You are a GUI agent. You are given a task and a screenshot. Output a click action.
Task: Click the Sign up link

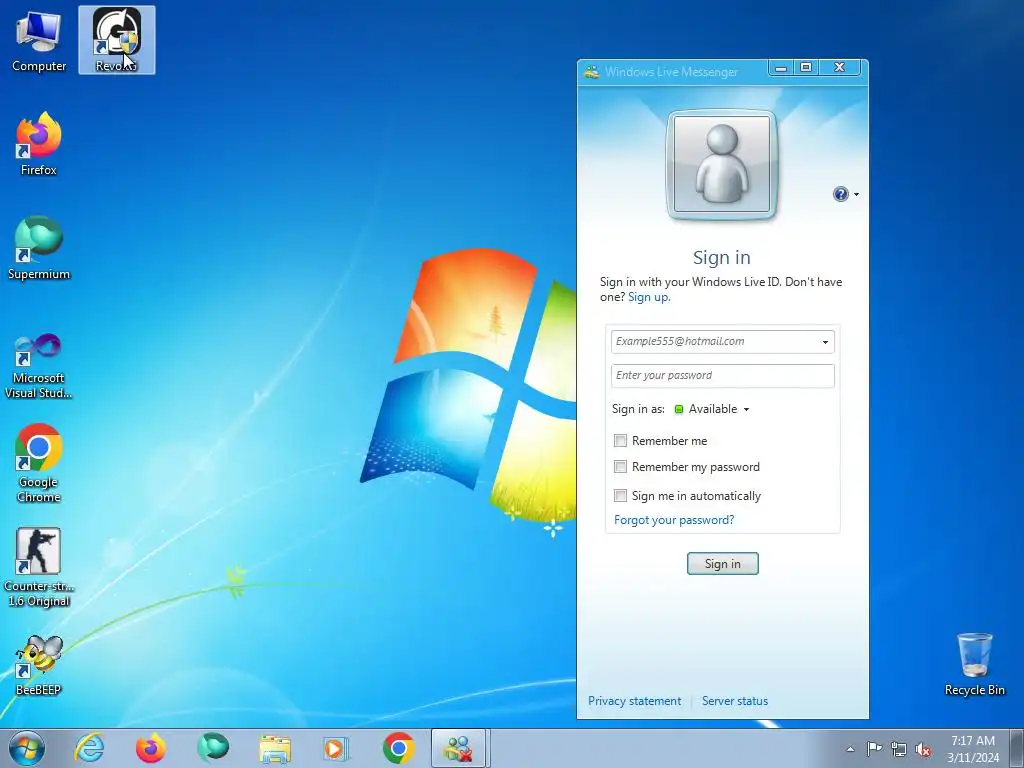point(648,297)
